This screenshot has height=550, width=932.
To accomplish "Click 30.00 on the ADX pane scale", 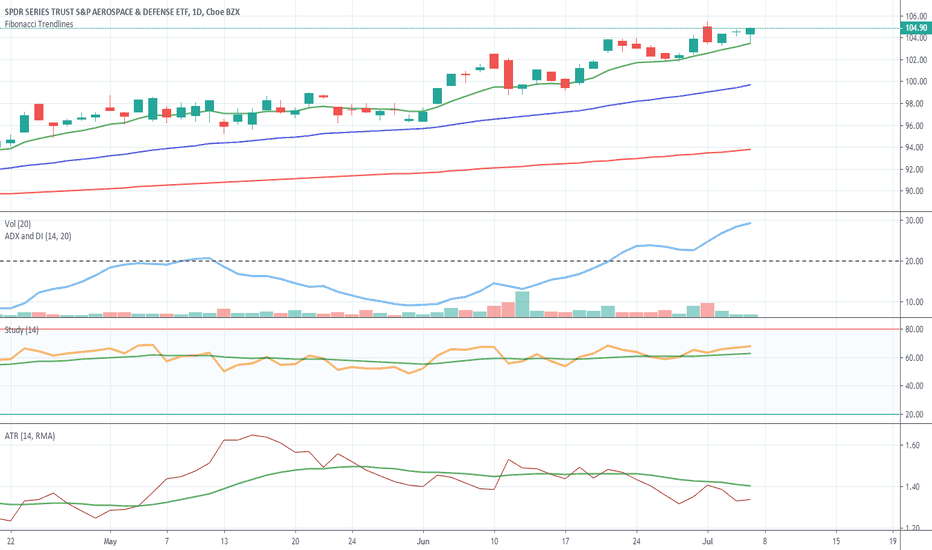I will point(914,221).
